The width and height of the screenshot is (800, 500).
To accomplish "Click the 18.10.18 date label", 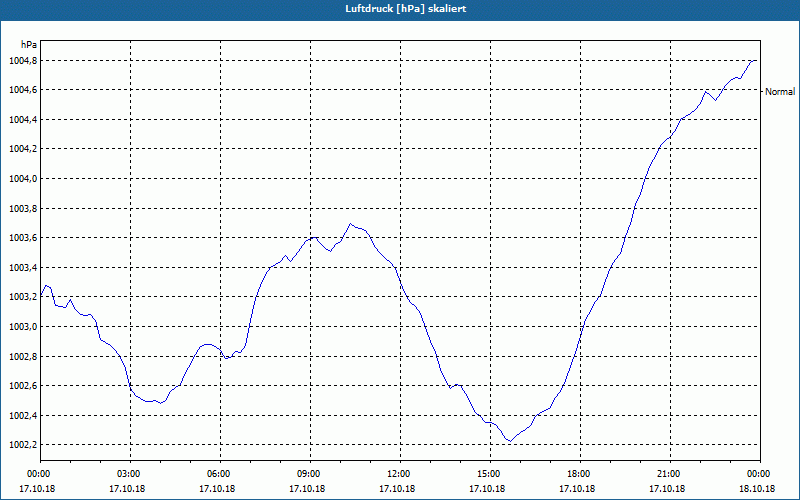I will click(757, 489).
